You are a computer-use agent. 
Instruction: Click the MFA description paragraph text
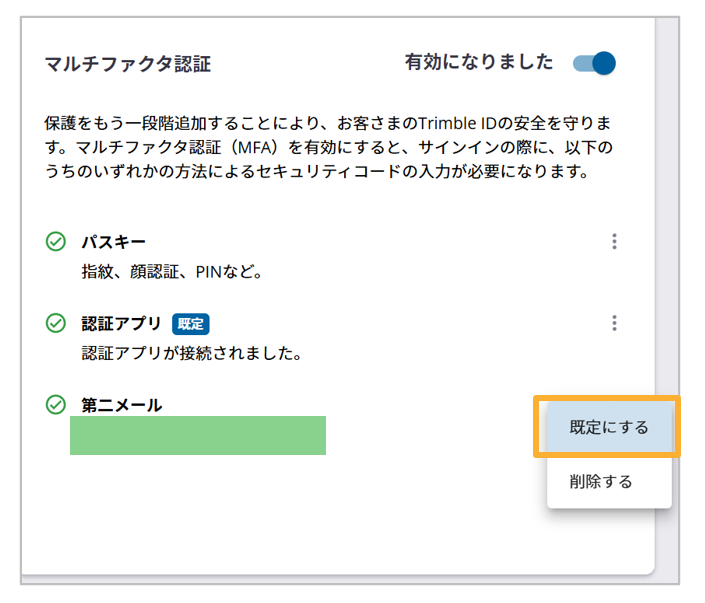point(328,148)
